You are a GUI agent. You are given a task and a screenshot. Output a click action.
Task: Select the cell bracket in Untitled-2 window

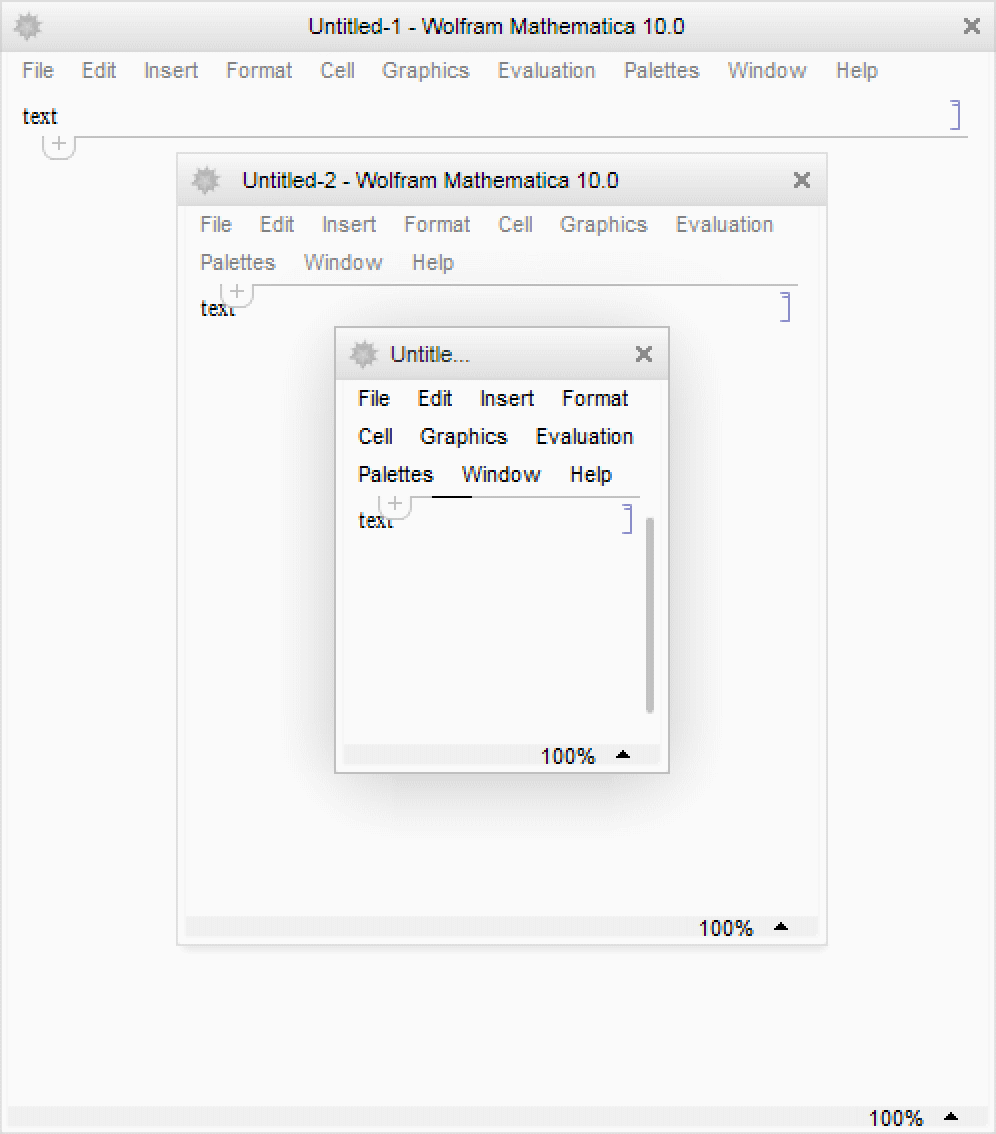(785, 307)
